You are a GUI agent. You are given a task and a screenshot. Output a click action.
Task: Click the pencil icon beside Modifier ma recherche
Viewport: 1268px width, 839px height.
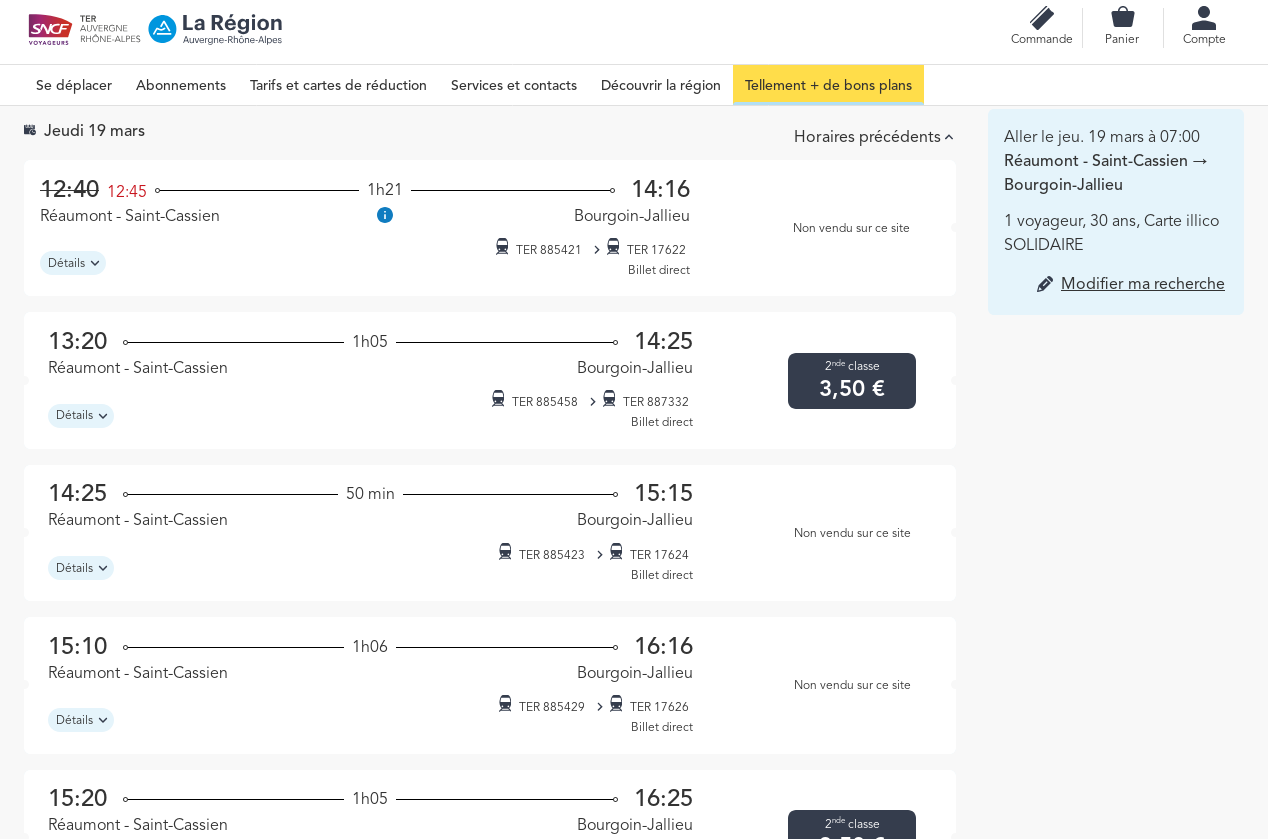click(x=1045, y=284)
